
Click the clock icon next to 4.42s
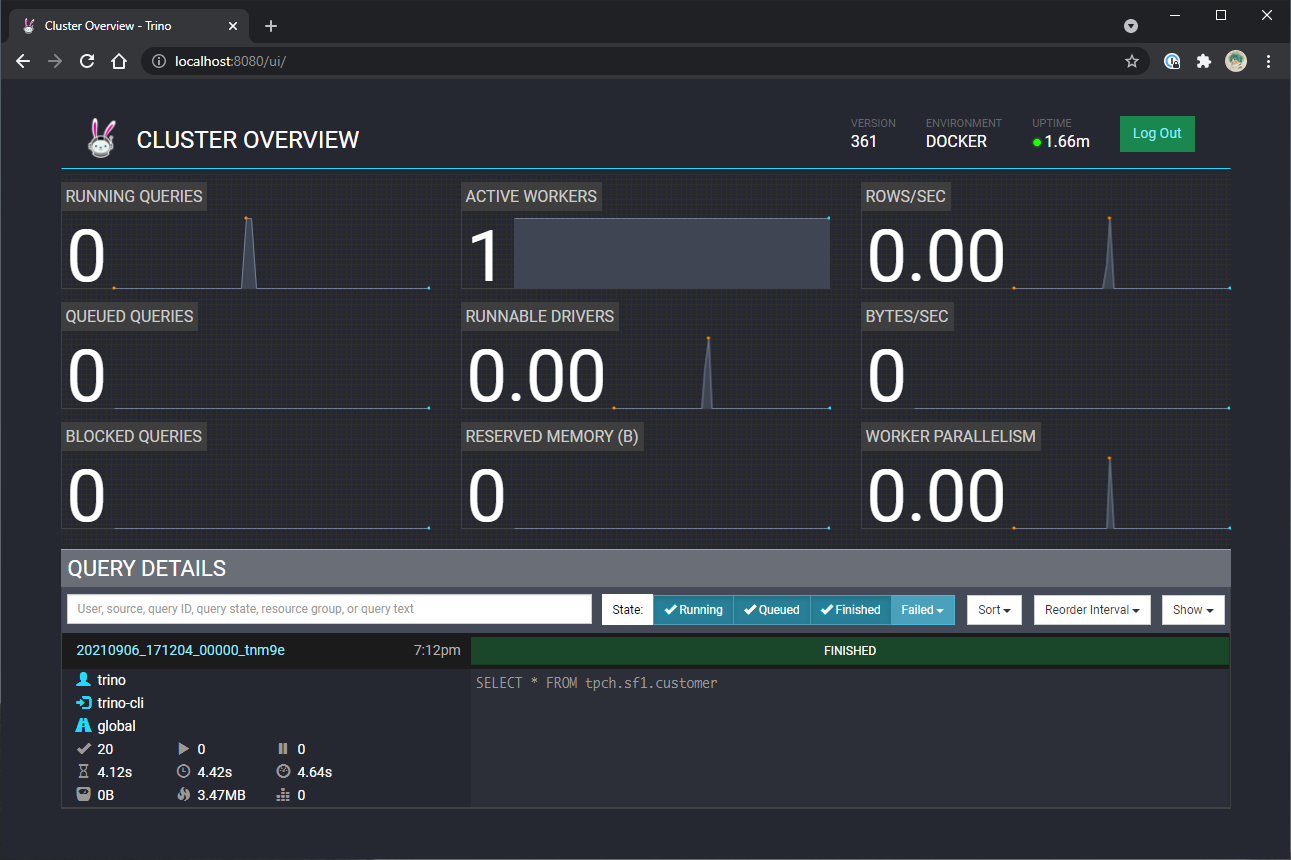tap(183, 772)
